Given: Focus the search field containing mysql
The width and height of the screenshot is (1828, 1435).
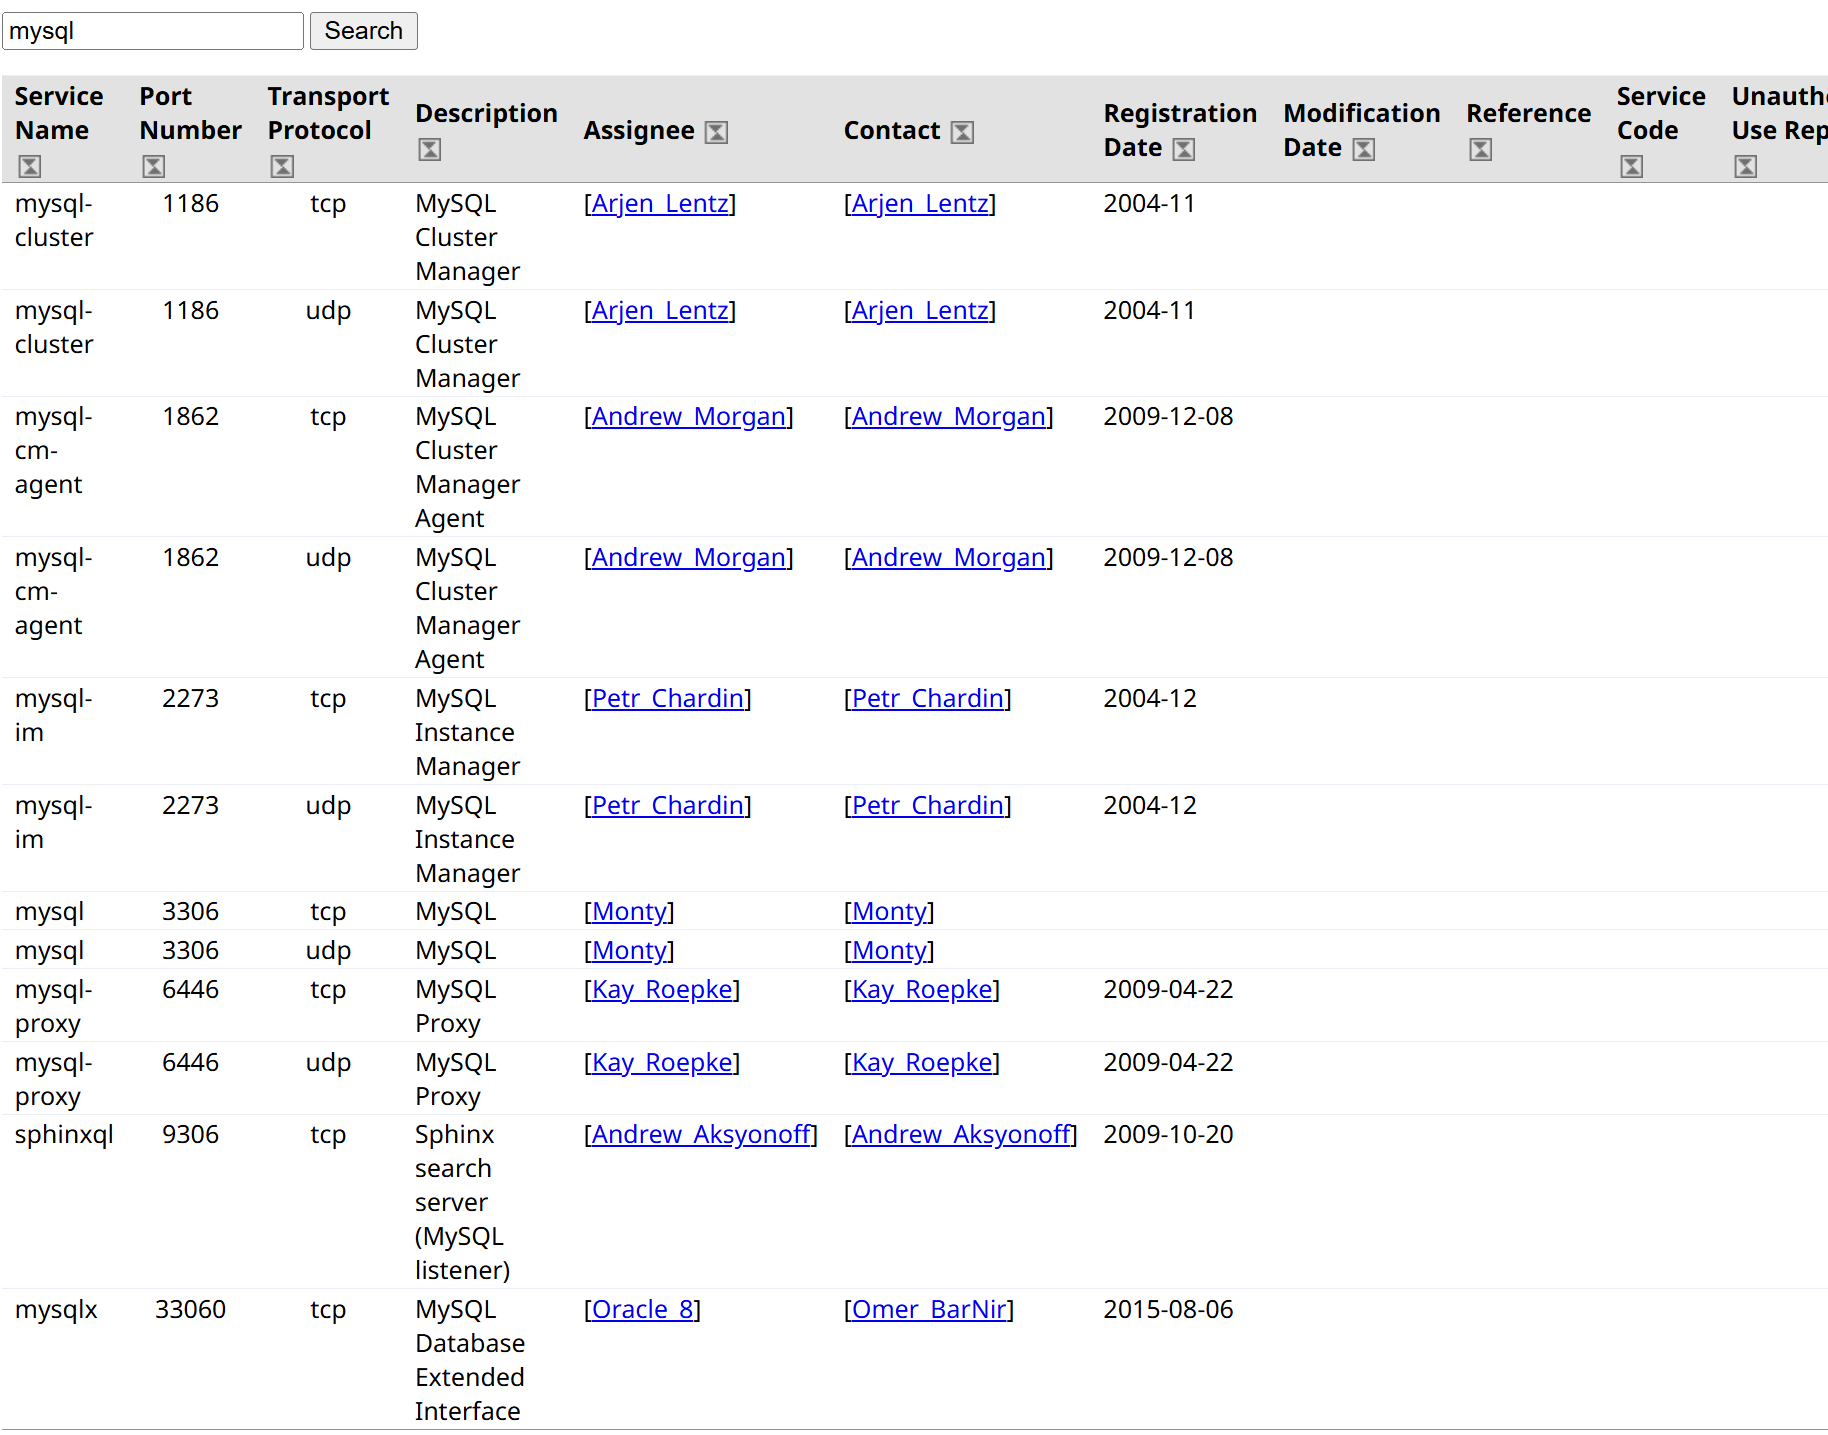Looking at the screenshot, I should coord(153,31).
